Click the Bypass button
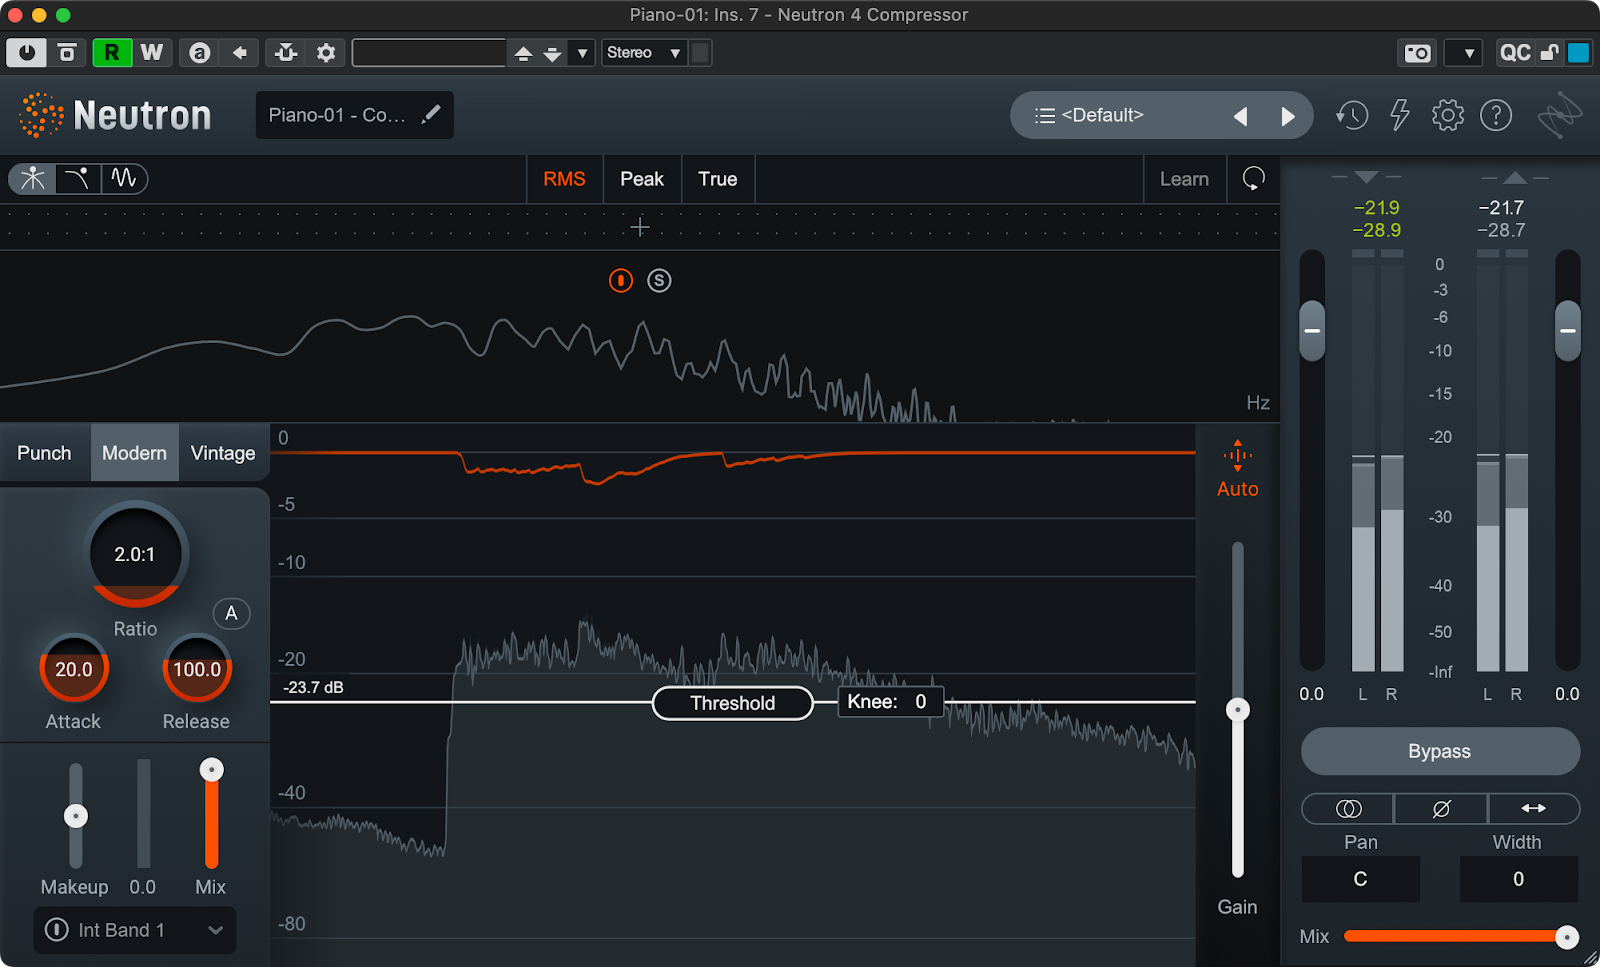1600x967 pixels. click(1440, 751)
